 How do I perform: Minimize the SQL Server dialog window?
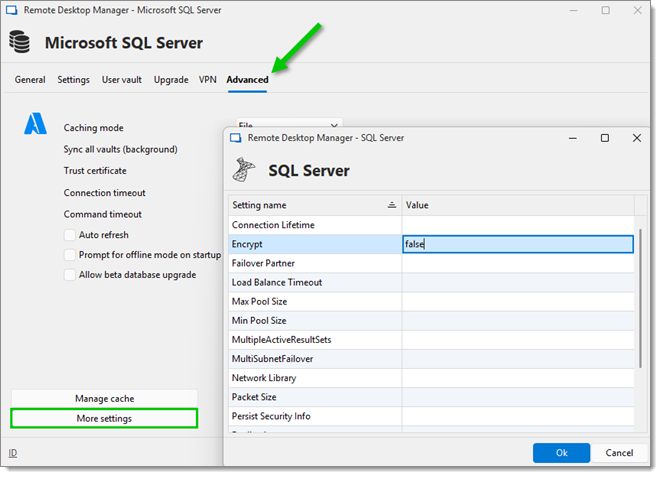point(572,138)
